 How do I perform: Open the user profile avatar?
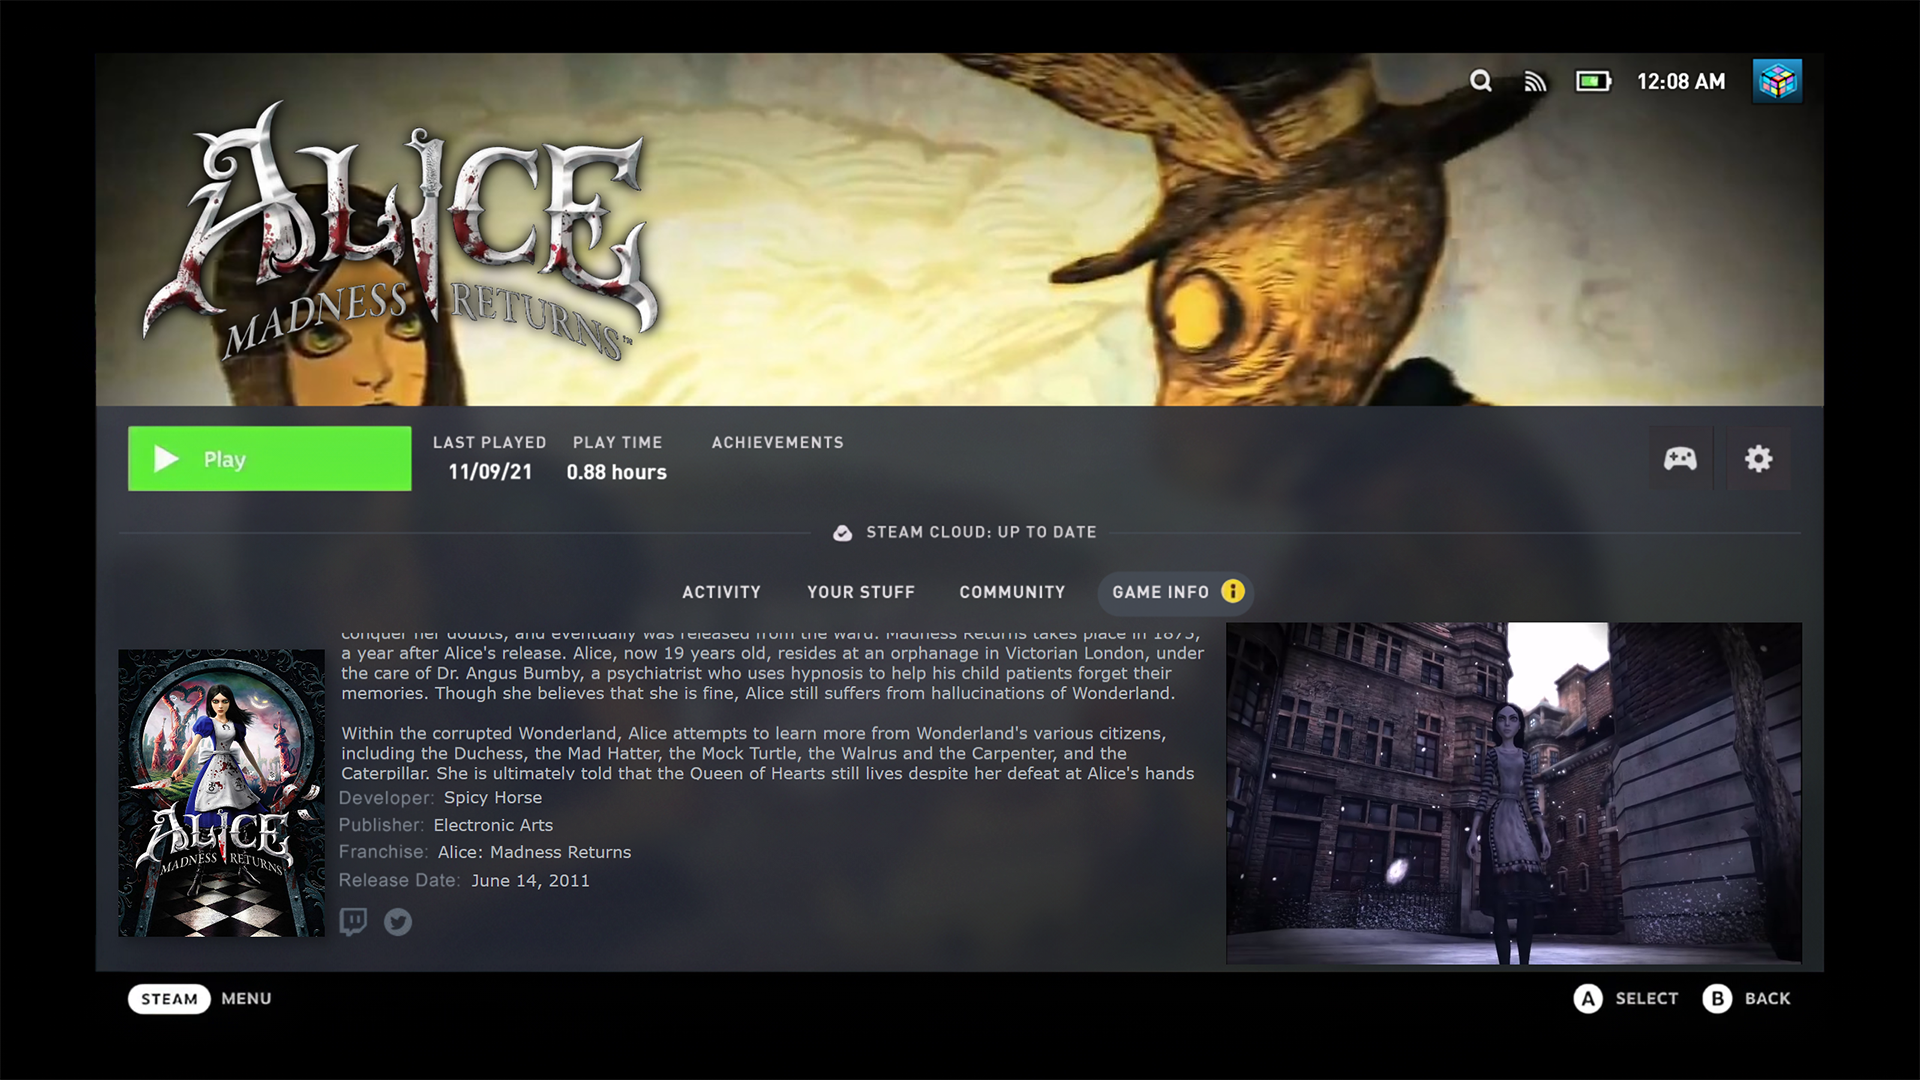pyautogui.click(x=1777, y=81)
